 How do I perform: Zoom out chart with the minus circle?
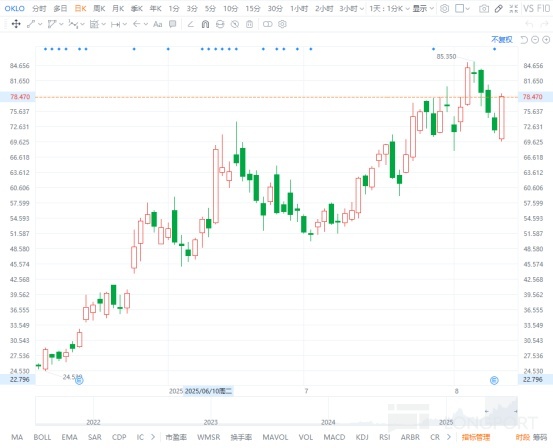(x=535, y=40)
